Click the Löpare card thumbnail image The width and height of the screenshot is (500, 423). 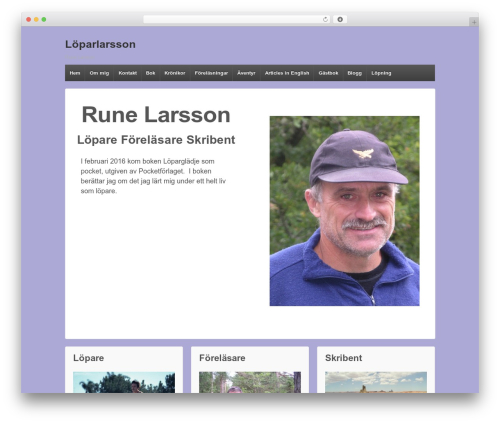coord(124,382)
